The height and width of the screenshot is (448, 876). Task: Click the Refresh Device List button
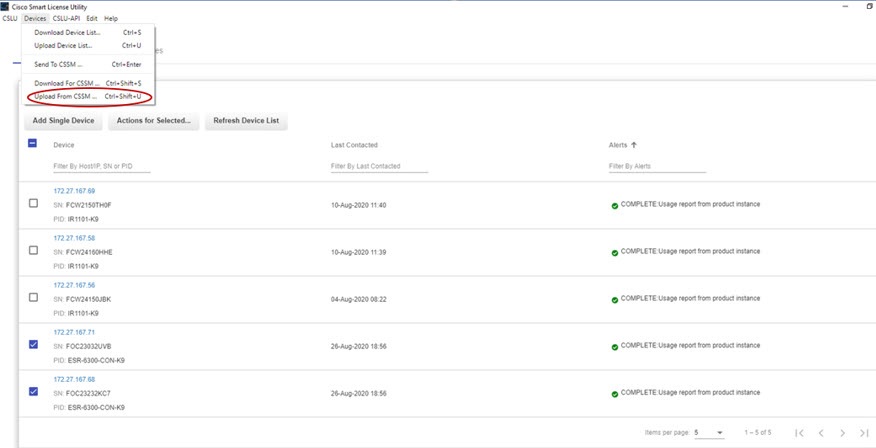click(x=247, y=121)
